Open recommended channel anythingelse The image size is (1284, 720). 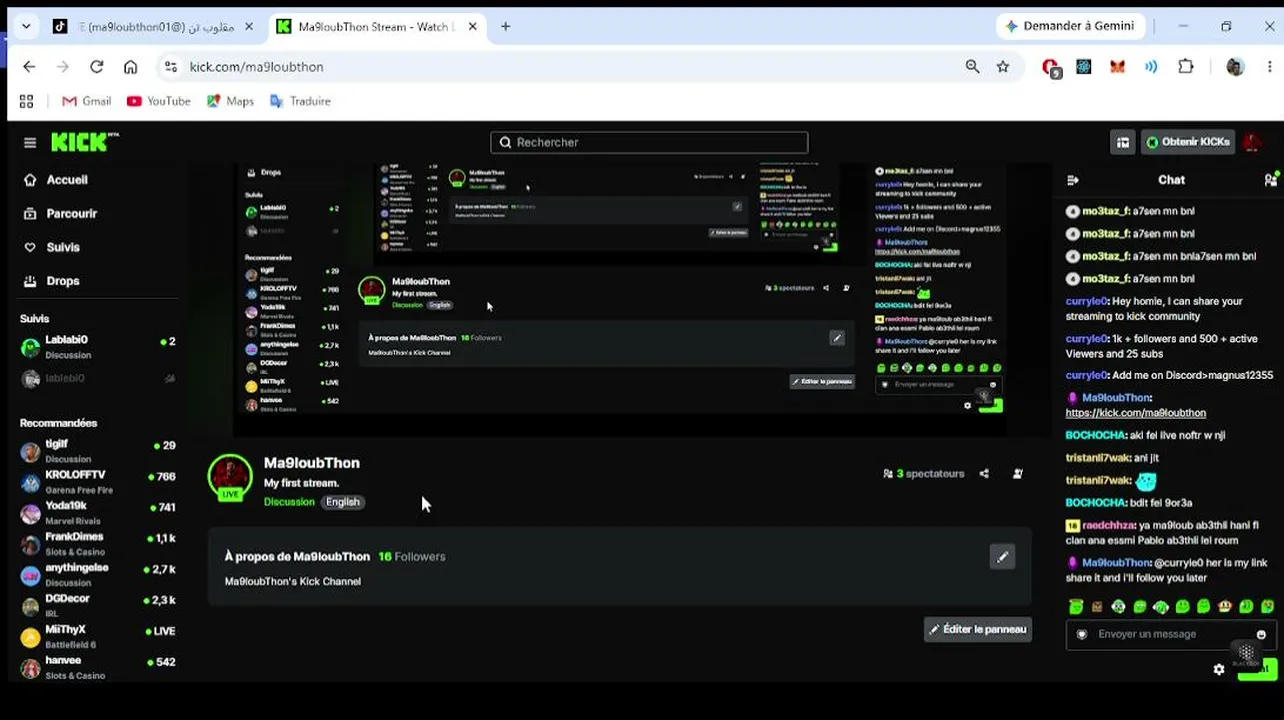98,575
